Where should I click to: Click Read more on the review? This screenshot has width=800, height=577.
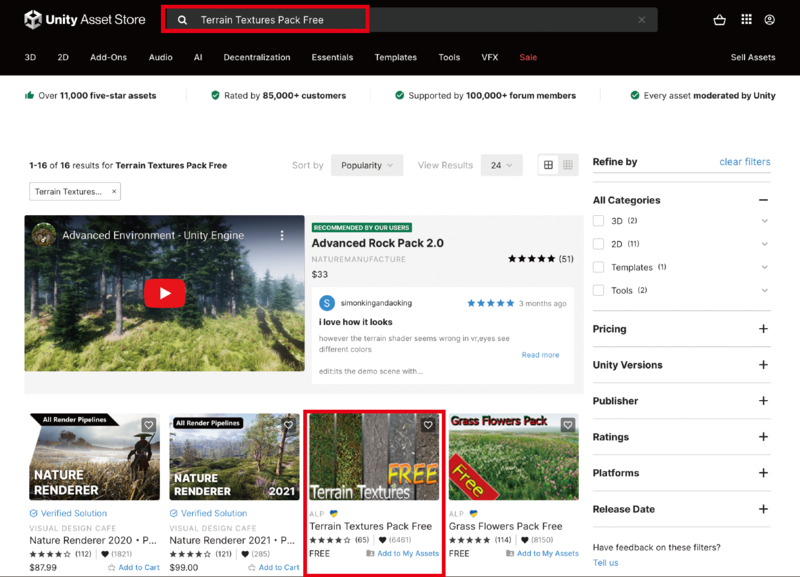540,355
